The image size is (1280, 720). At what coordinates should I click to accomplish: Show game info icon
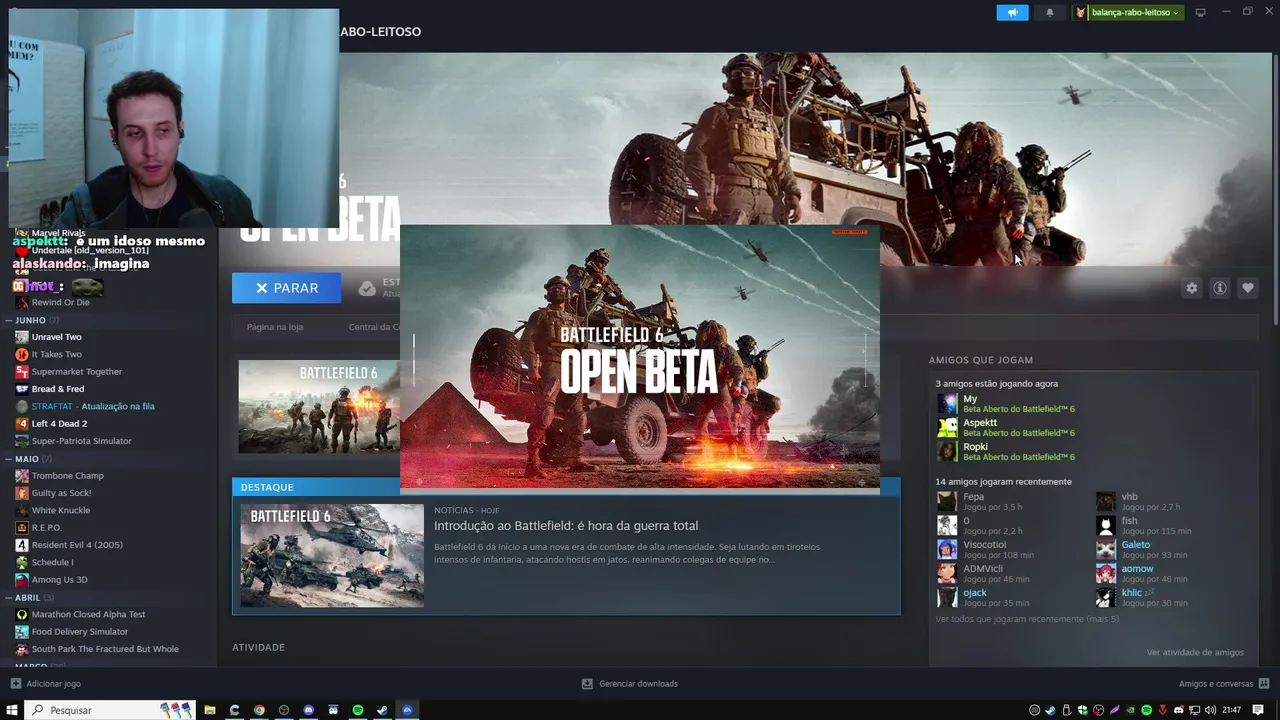point(1219,288)
